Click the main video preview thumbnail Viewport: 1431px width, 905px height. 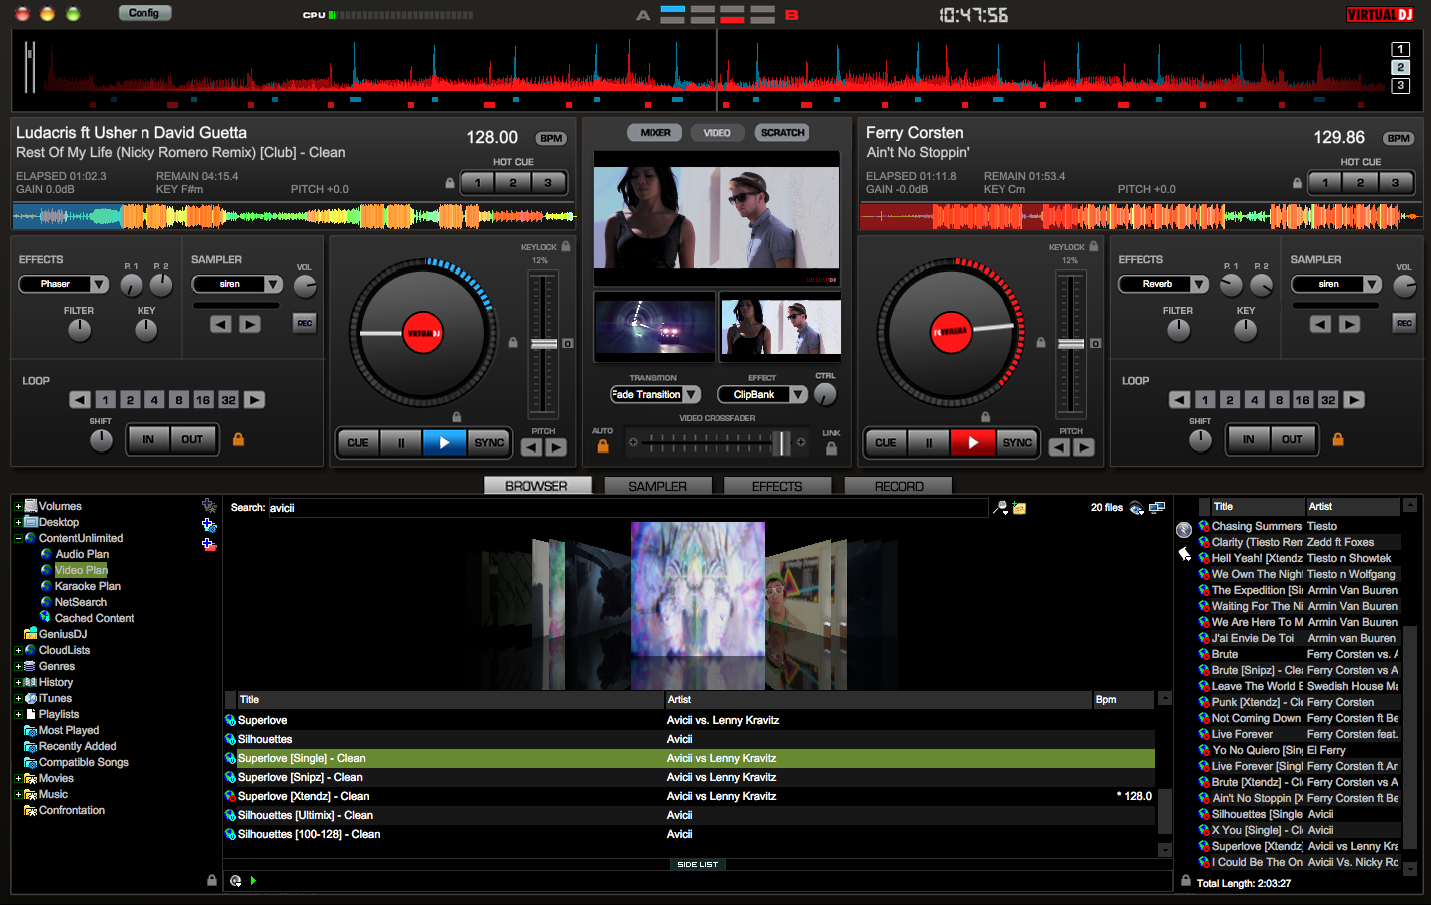point(717,218)
